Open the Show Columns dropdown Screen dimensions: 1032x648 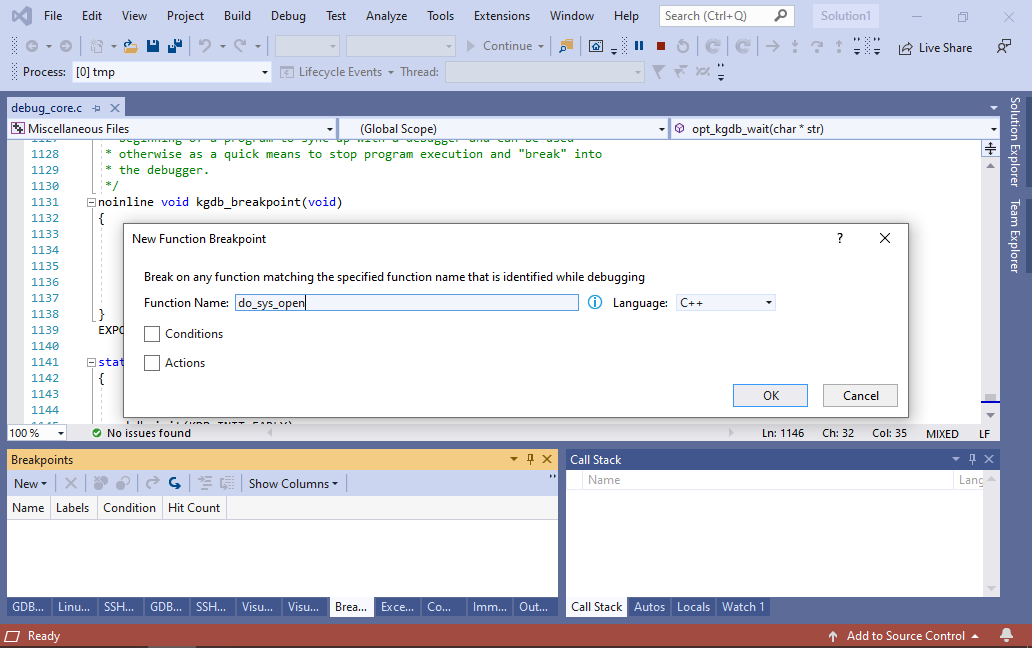click(x=293, y=484)
